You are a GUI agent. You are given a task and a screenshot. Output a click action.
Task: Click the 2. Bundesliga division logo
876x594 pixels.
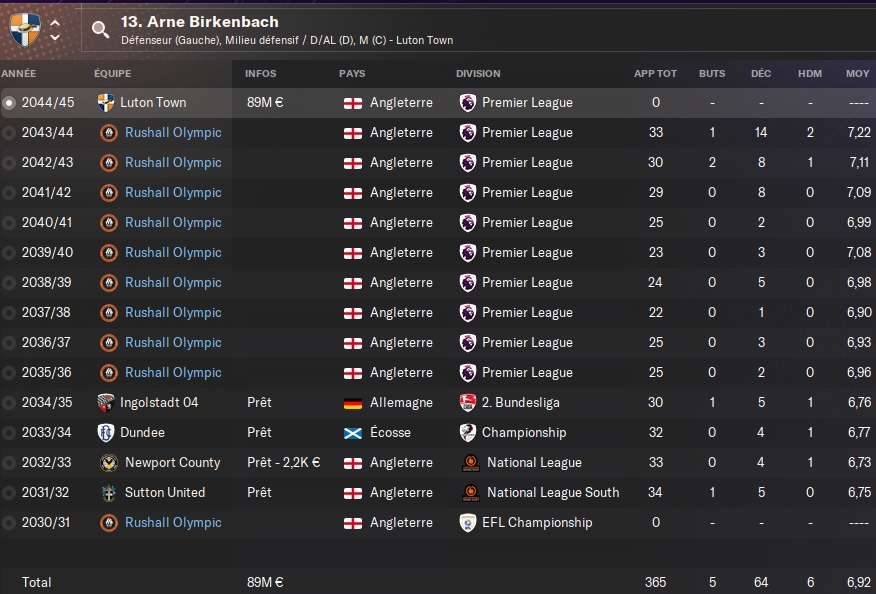click(x=468, y=402)
